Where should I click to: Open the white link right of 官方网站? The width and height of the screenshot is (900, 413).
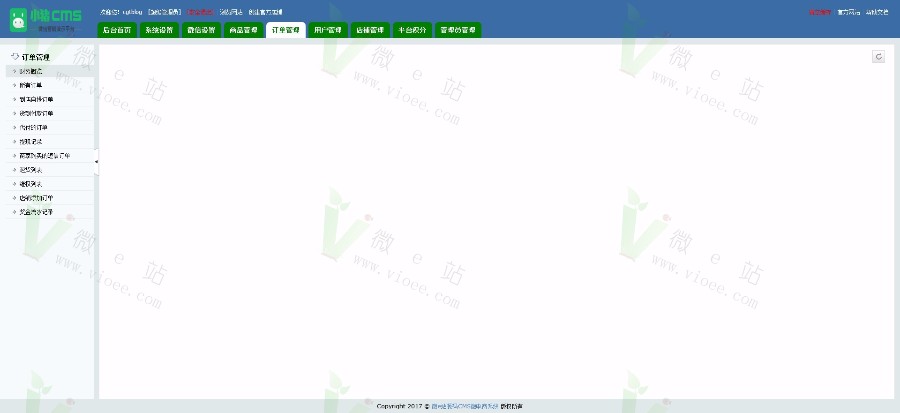coord(876,12)
